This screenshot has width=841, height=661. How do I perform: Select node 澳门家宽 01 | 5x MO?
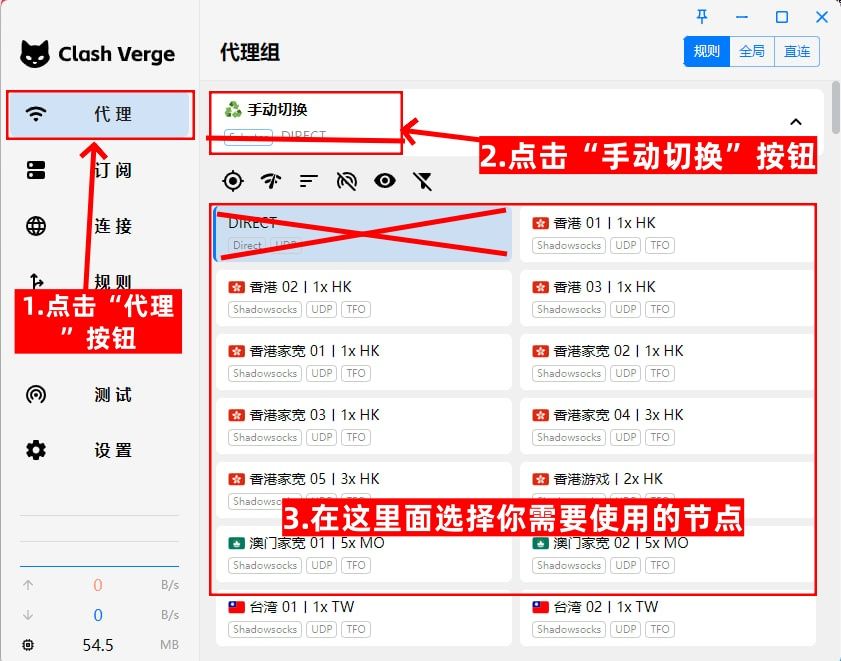pyautogui.click(x=363, y=554)
